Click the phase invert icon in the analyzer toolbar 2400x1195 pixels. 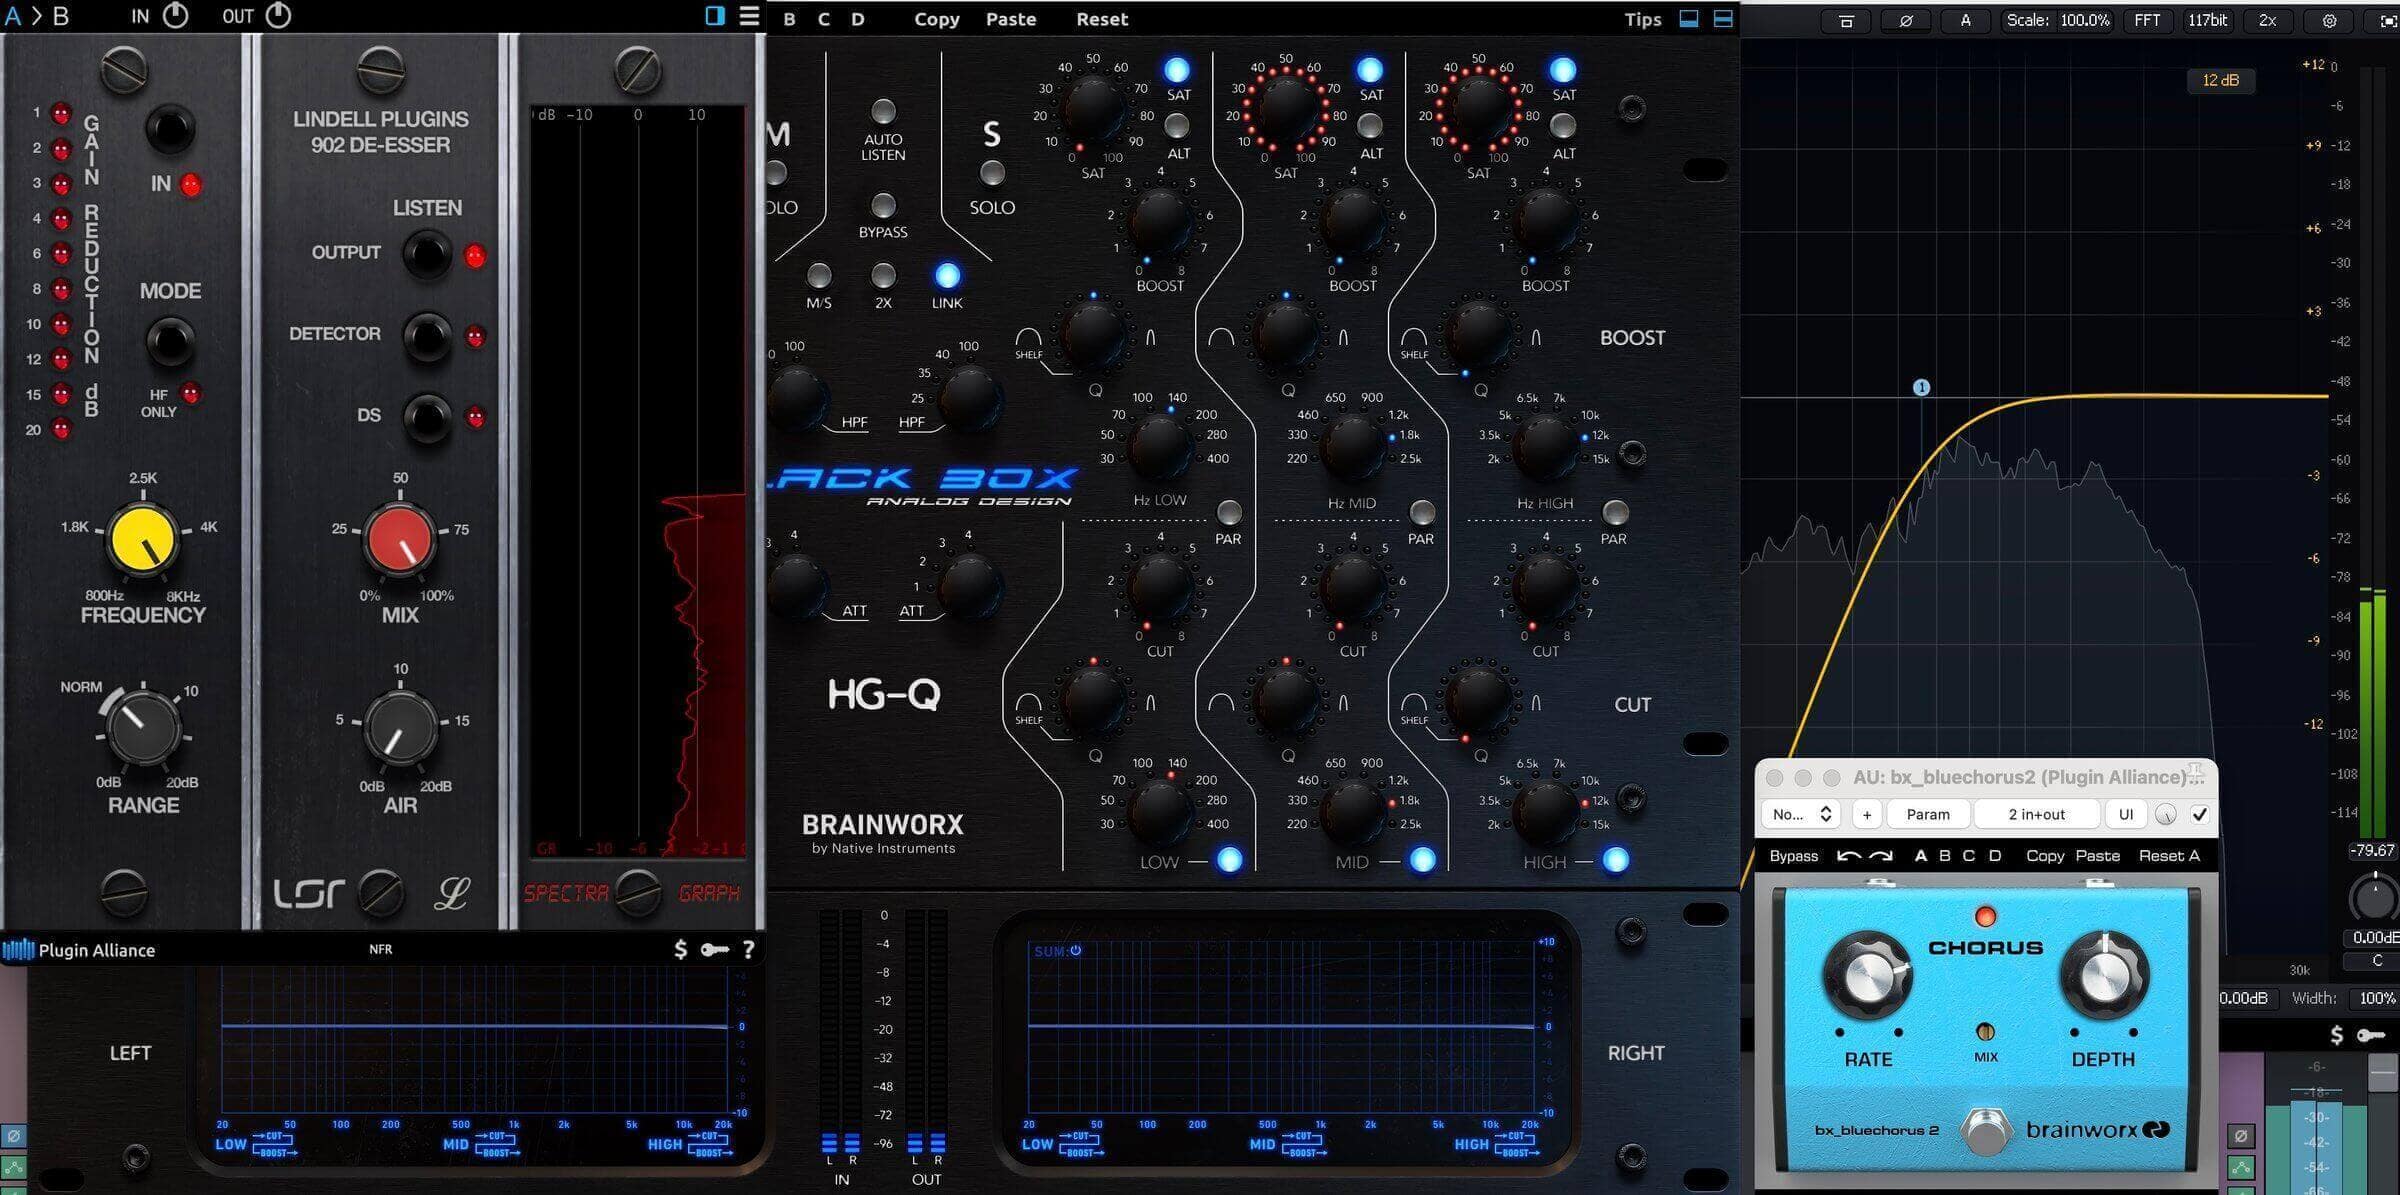point(1906,20)
